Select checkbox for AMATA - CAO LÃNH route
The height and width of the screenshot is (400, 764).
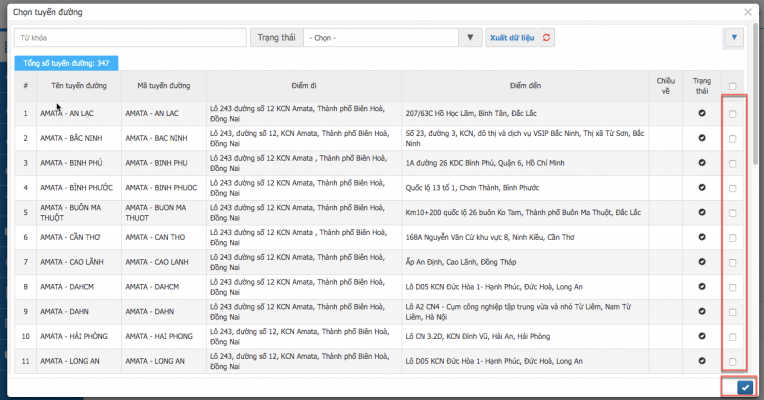733,262
